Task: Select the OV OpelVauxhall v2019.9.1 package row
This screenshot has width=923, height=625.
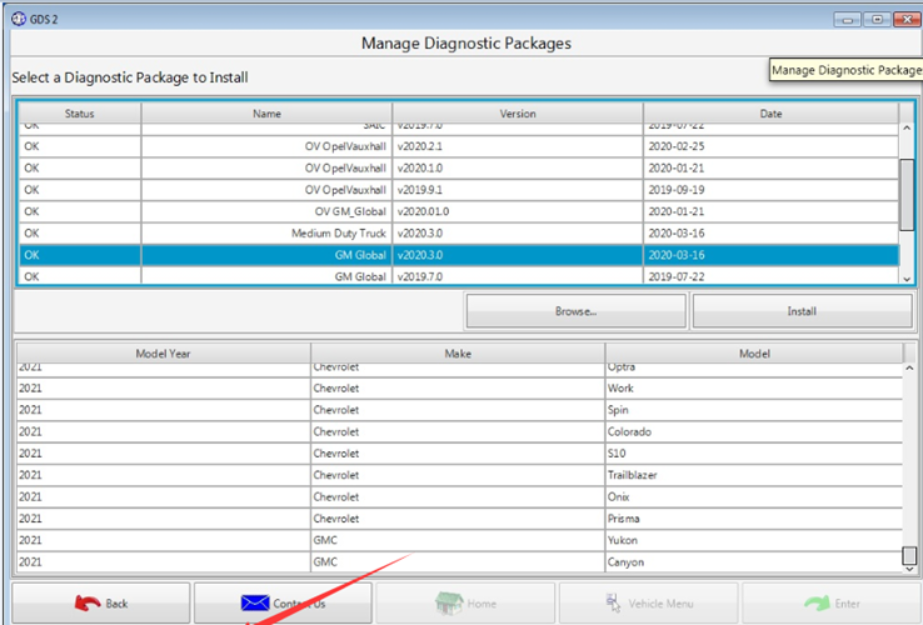Action: [x=459, y=190]
